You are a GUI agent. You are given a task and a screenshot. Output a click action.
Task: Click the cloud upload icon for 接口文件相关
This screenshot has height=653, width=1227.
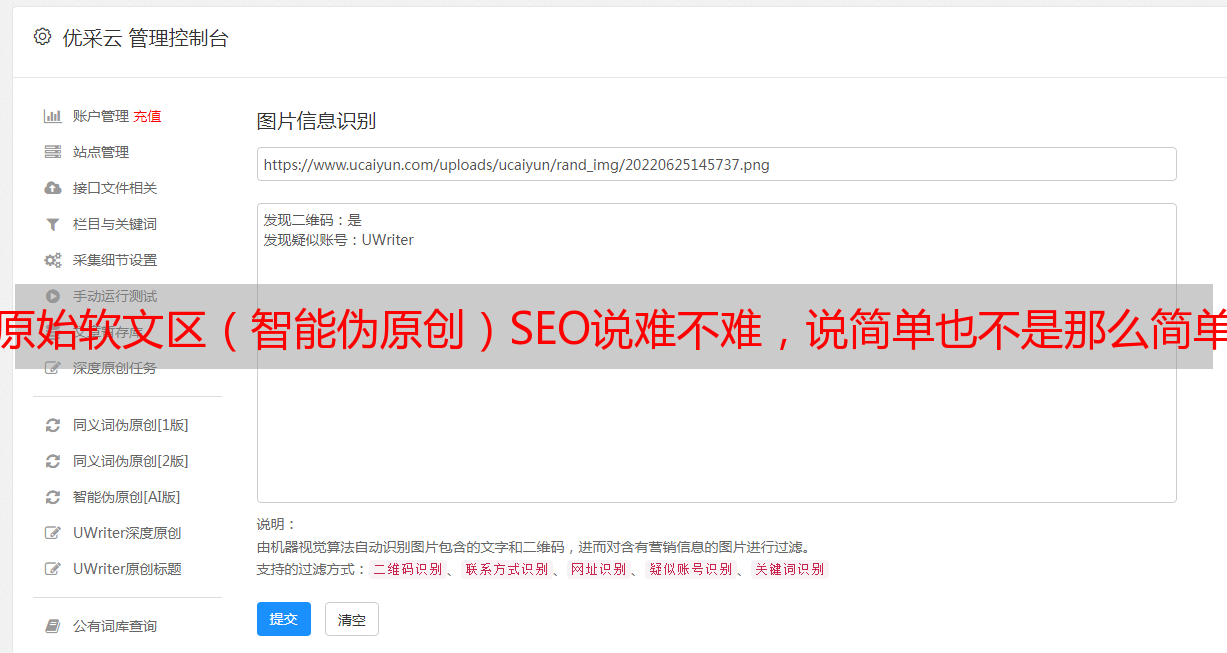(x=53, y=188)
